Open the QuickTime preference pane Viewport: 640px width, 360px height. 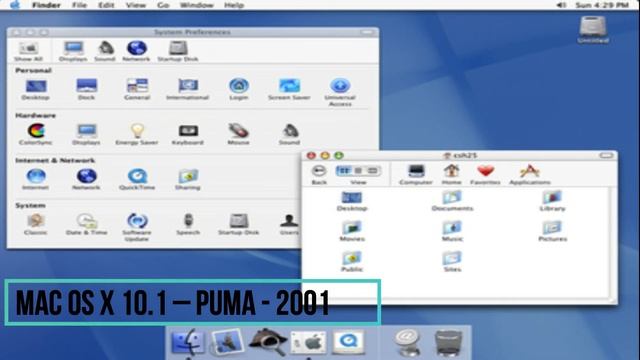click(x=137, y=179)
